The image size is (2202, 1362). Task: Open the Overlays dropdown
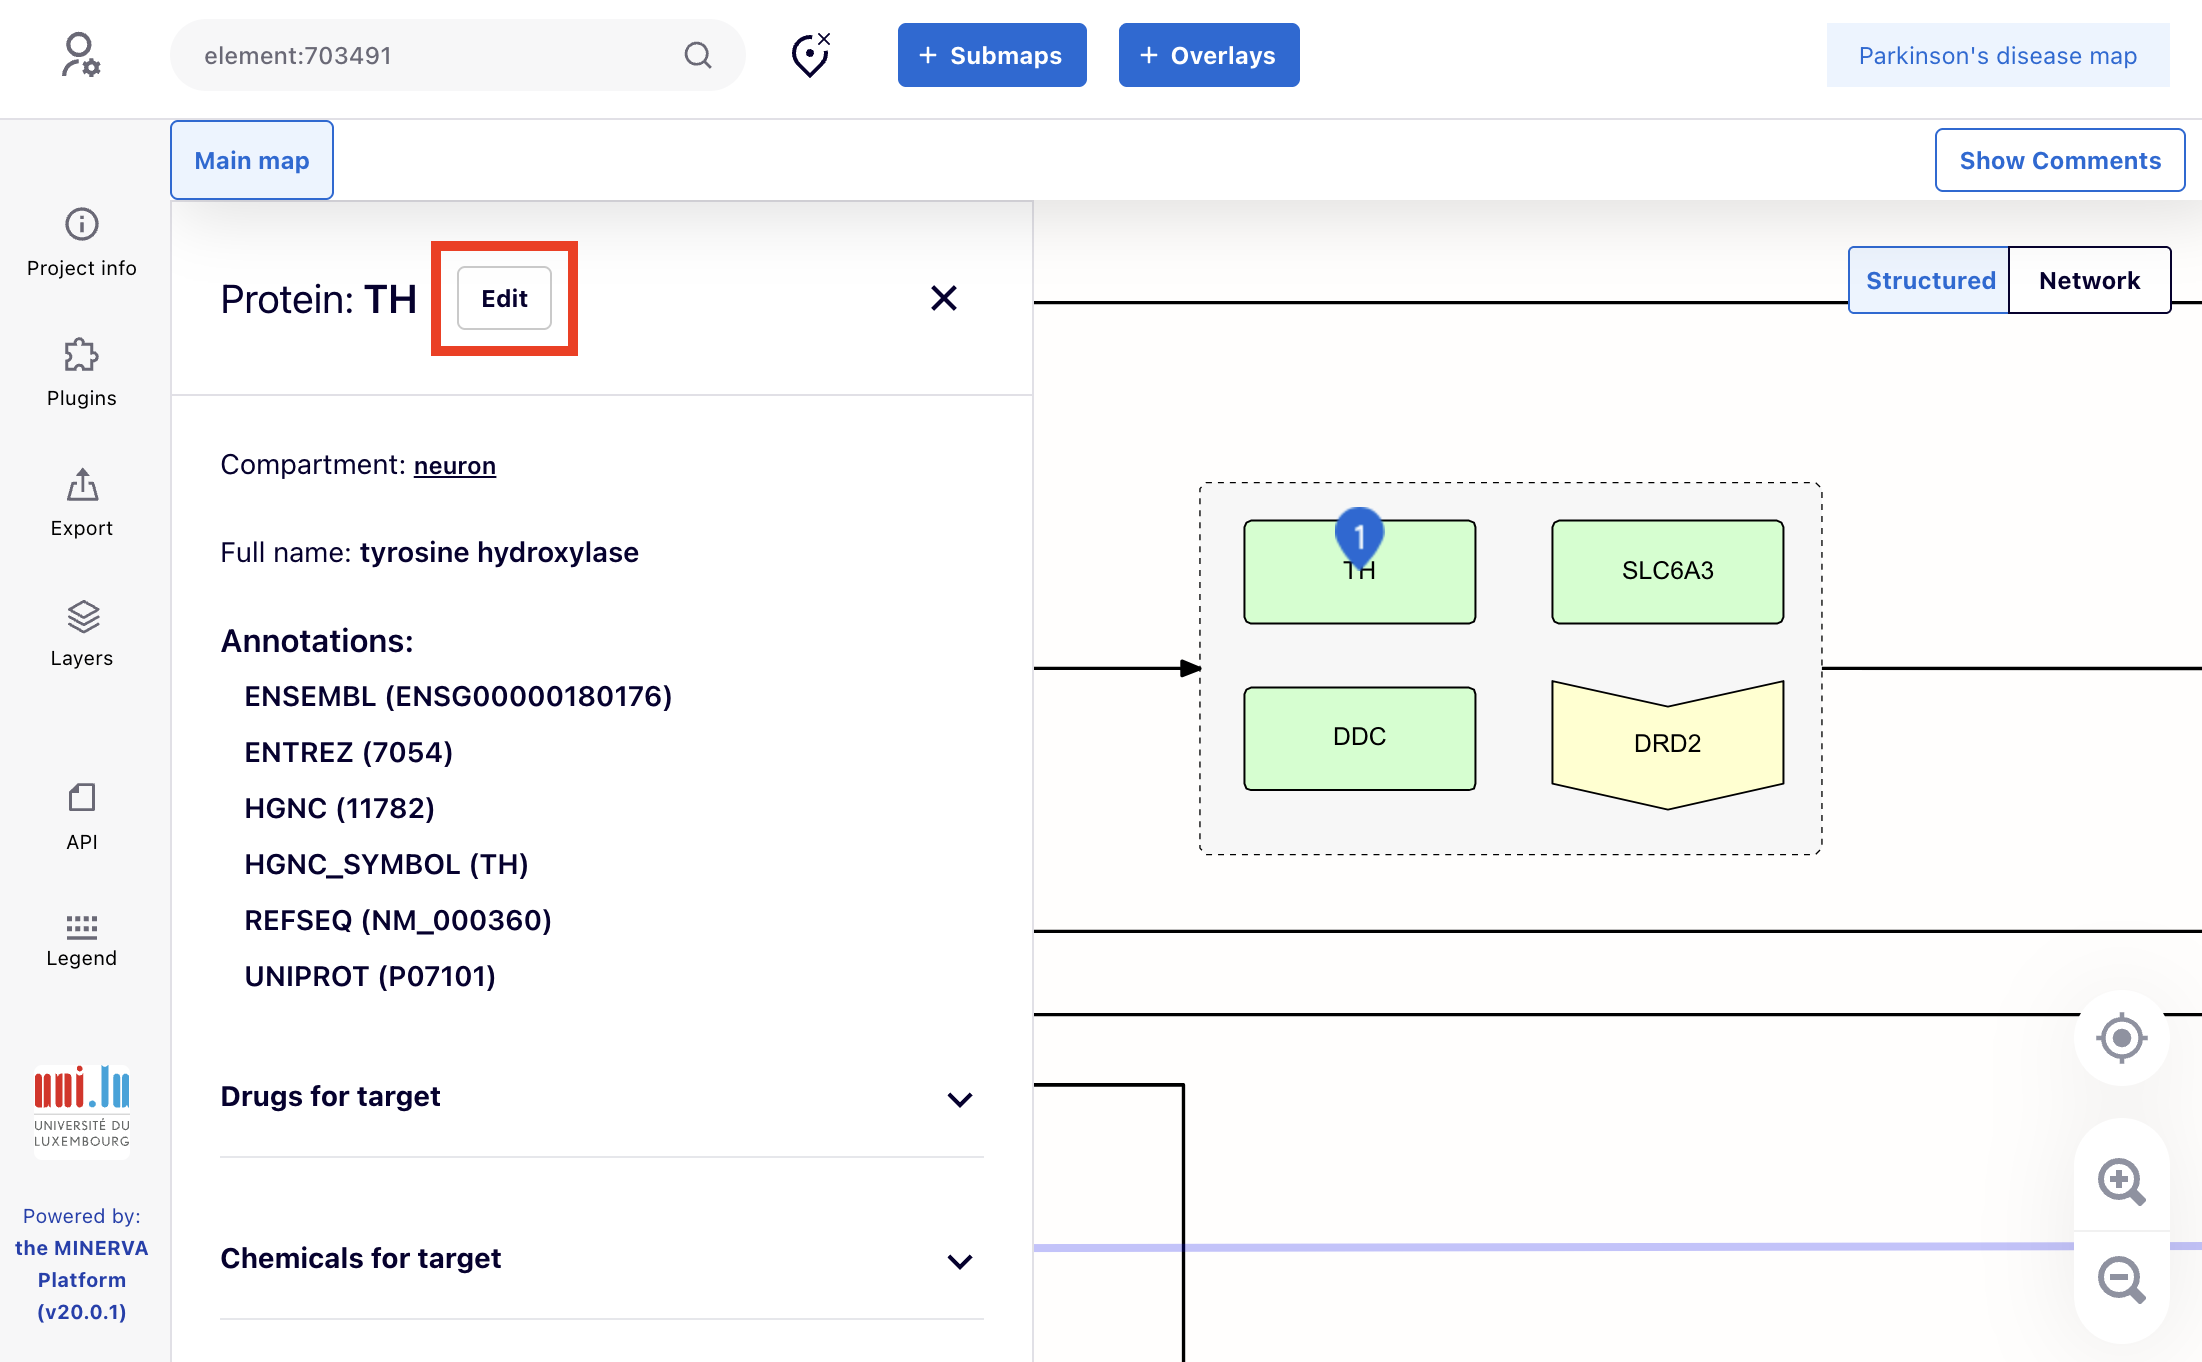(1208, 55)
